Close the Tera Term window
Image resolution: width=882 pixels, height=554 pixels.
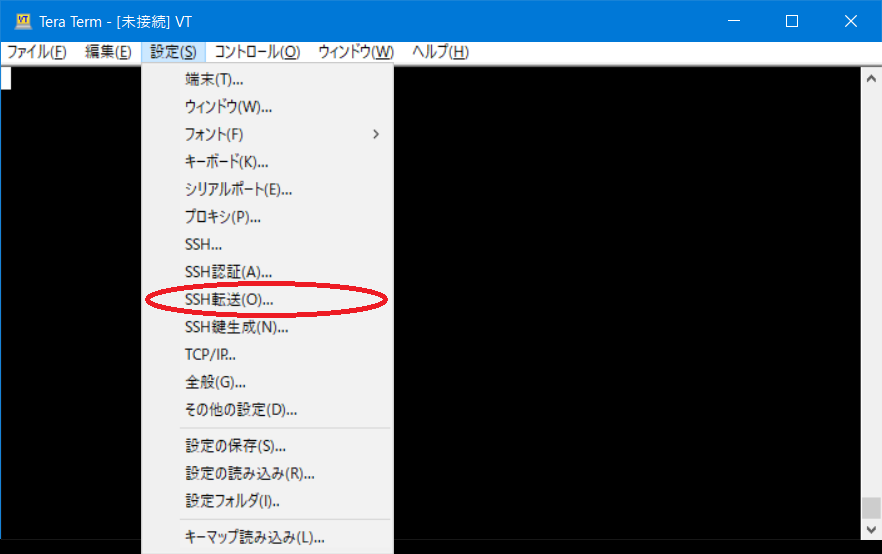click(850, 21)
